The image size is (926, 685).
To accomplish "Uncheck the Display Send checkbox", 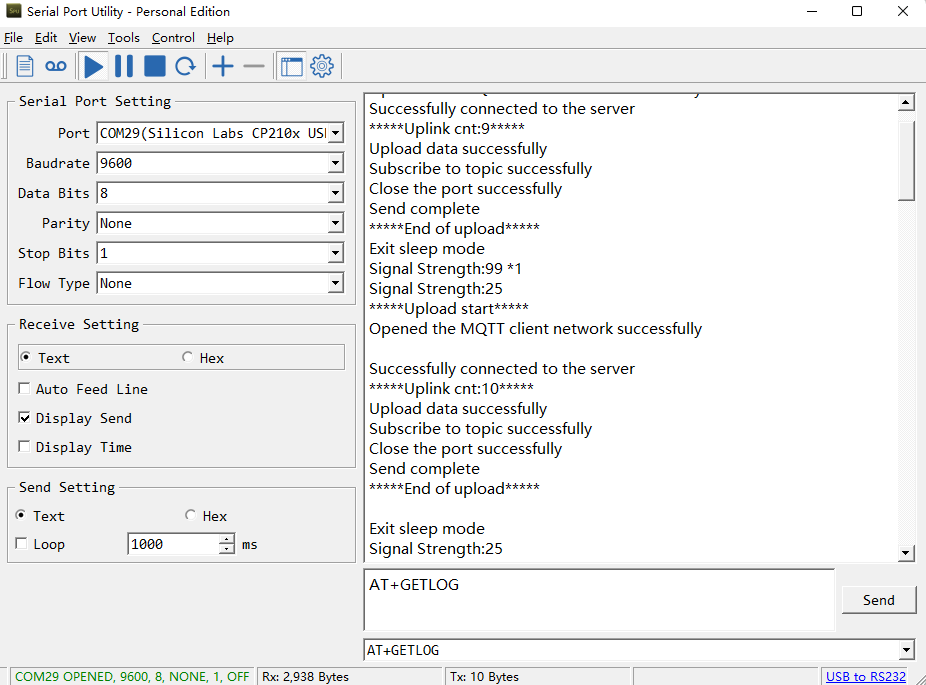I will (24, 417).
